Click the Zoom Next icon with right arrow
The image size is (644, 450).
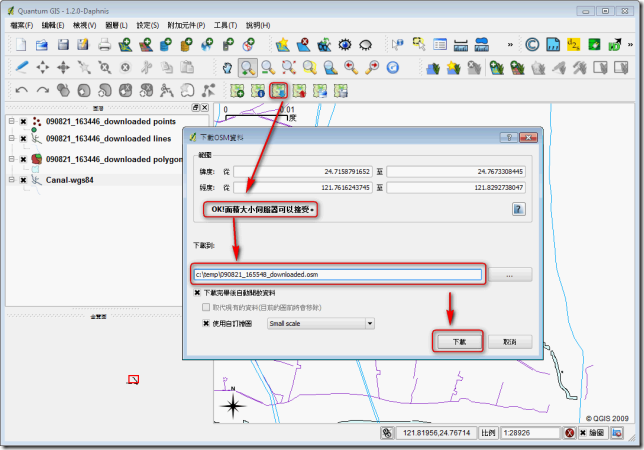click(372, 68)
